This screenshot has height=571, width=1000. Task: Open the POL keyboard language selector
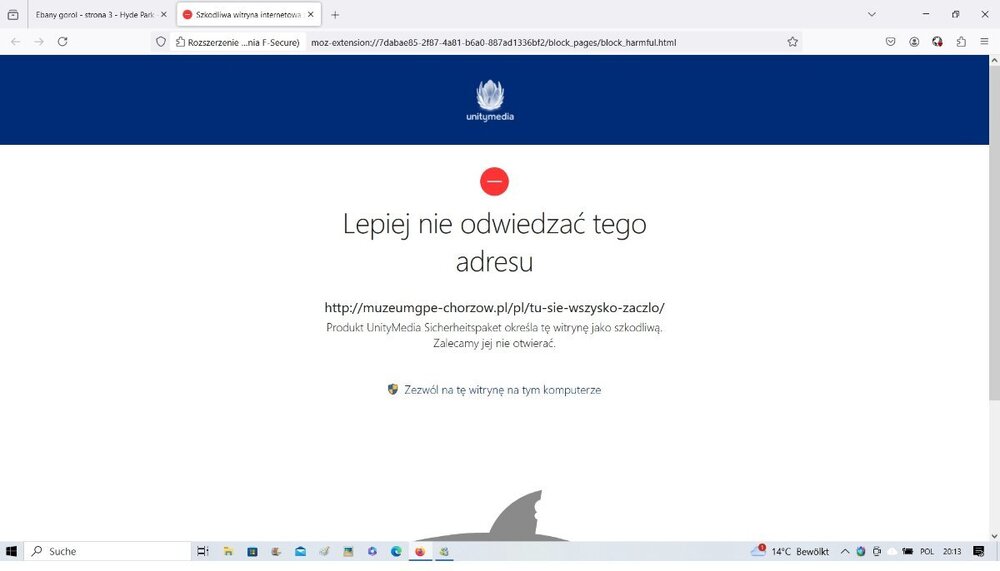927,551
